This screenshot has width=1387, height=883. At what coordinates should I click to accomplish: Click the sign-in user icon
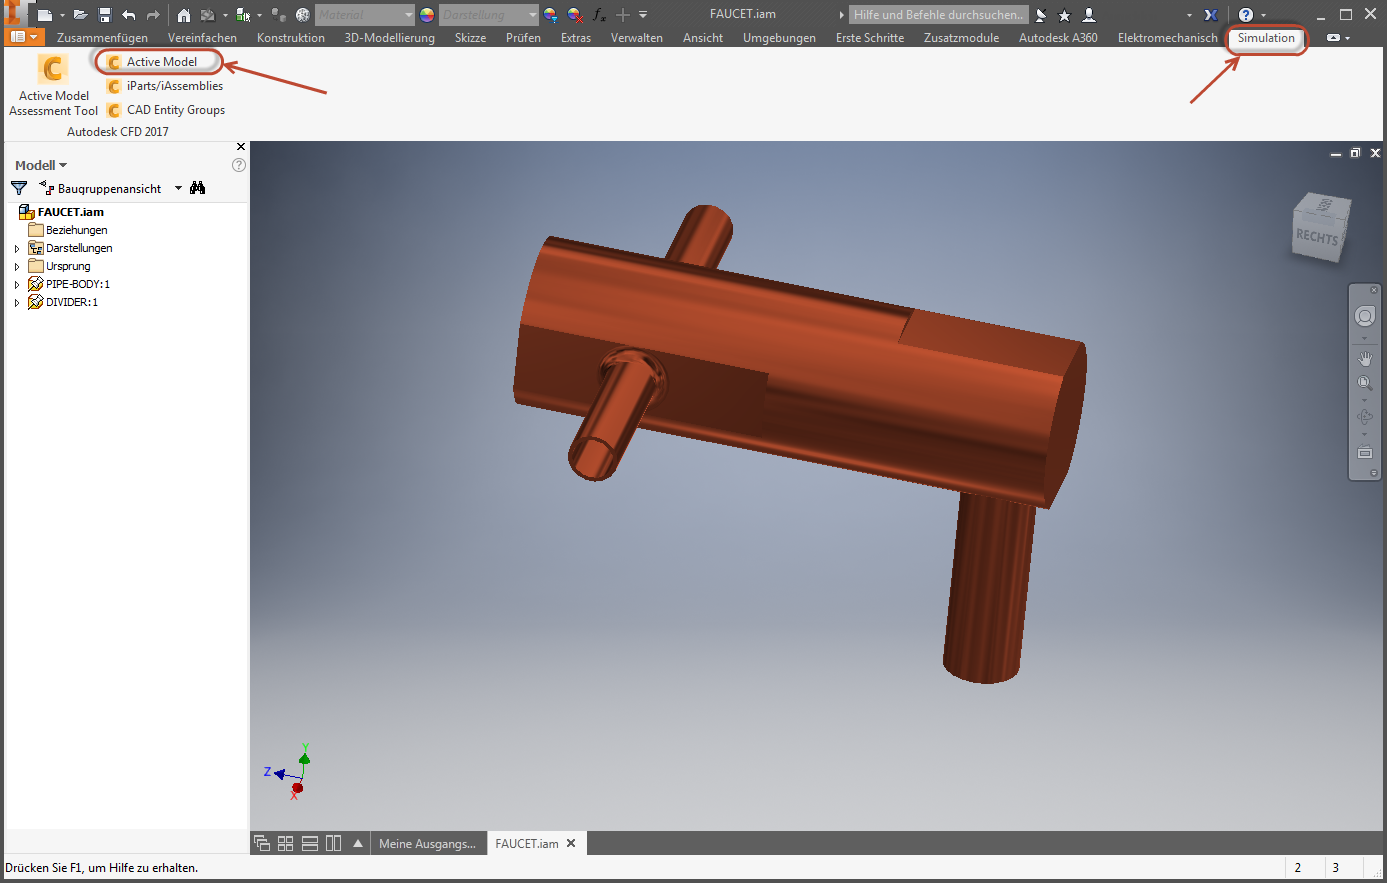(1089, 15)
